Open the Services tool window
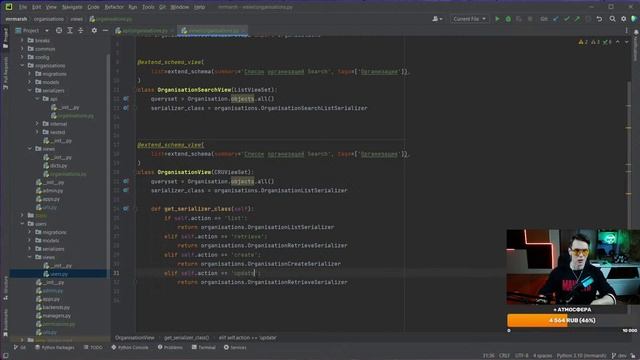 pyautogui.click(x=235, y=347)
